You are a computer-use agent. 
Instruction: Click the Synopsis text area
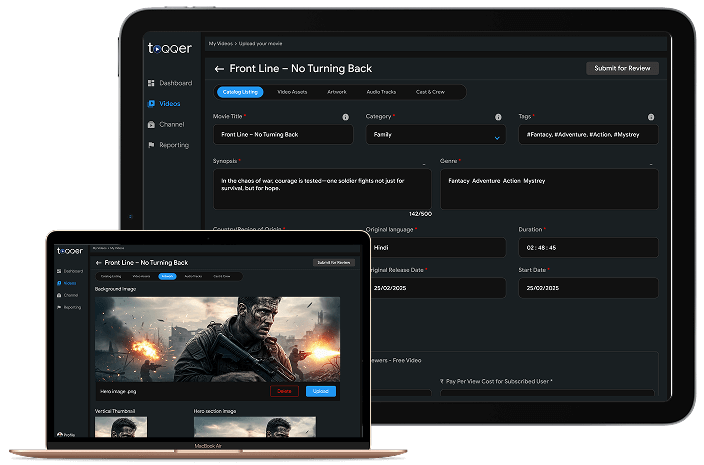[321, 187]
